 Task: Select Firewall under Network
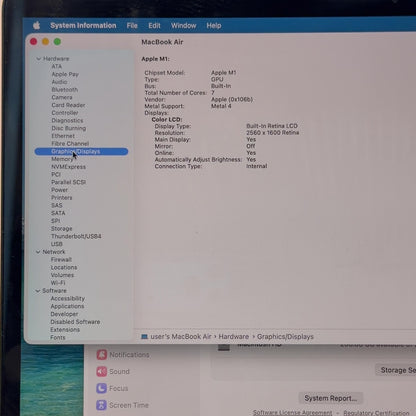pos(61,259)
